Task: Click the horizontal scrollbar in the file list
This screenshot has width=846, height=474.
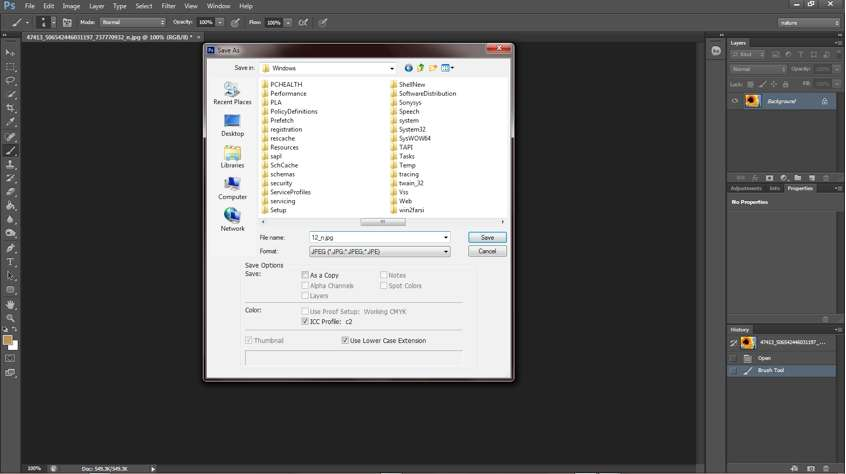Action: point(383,222)
